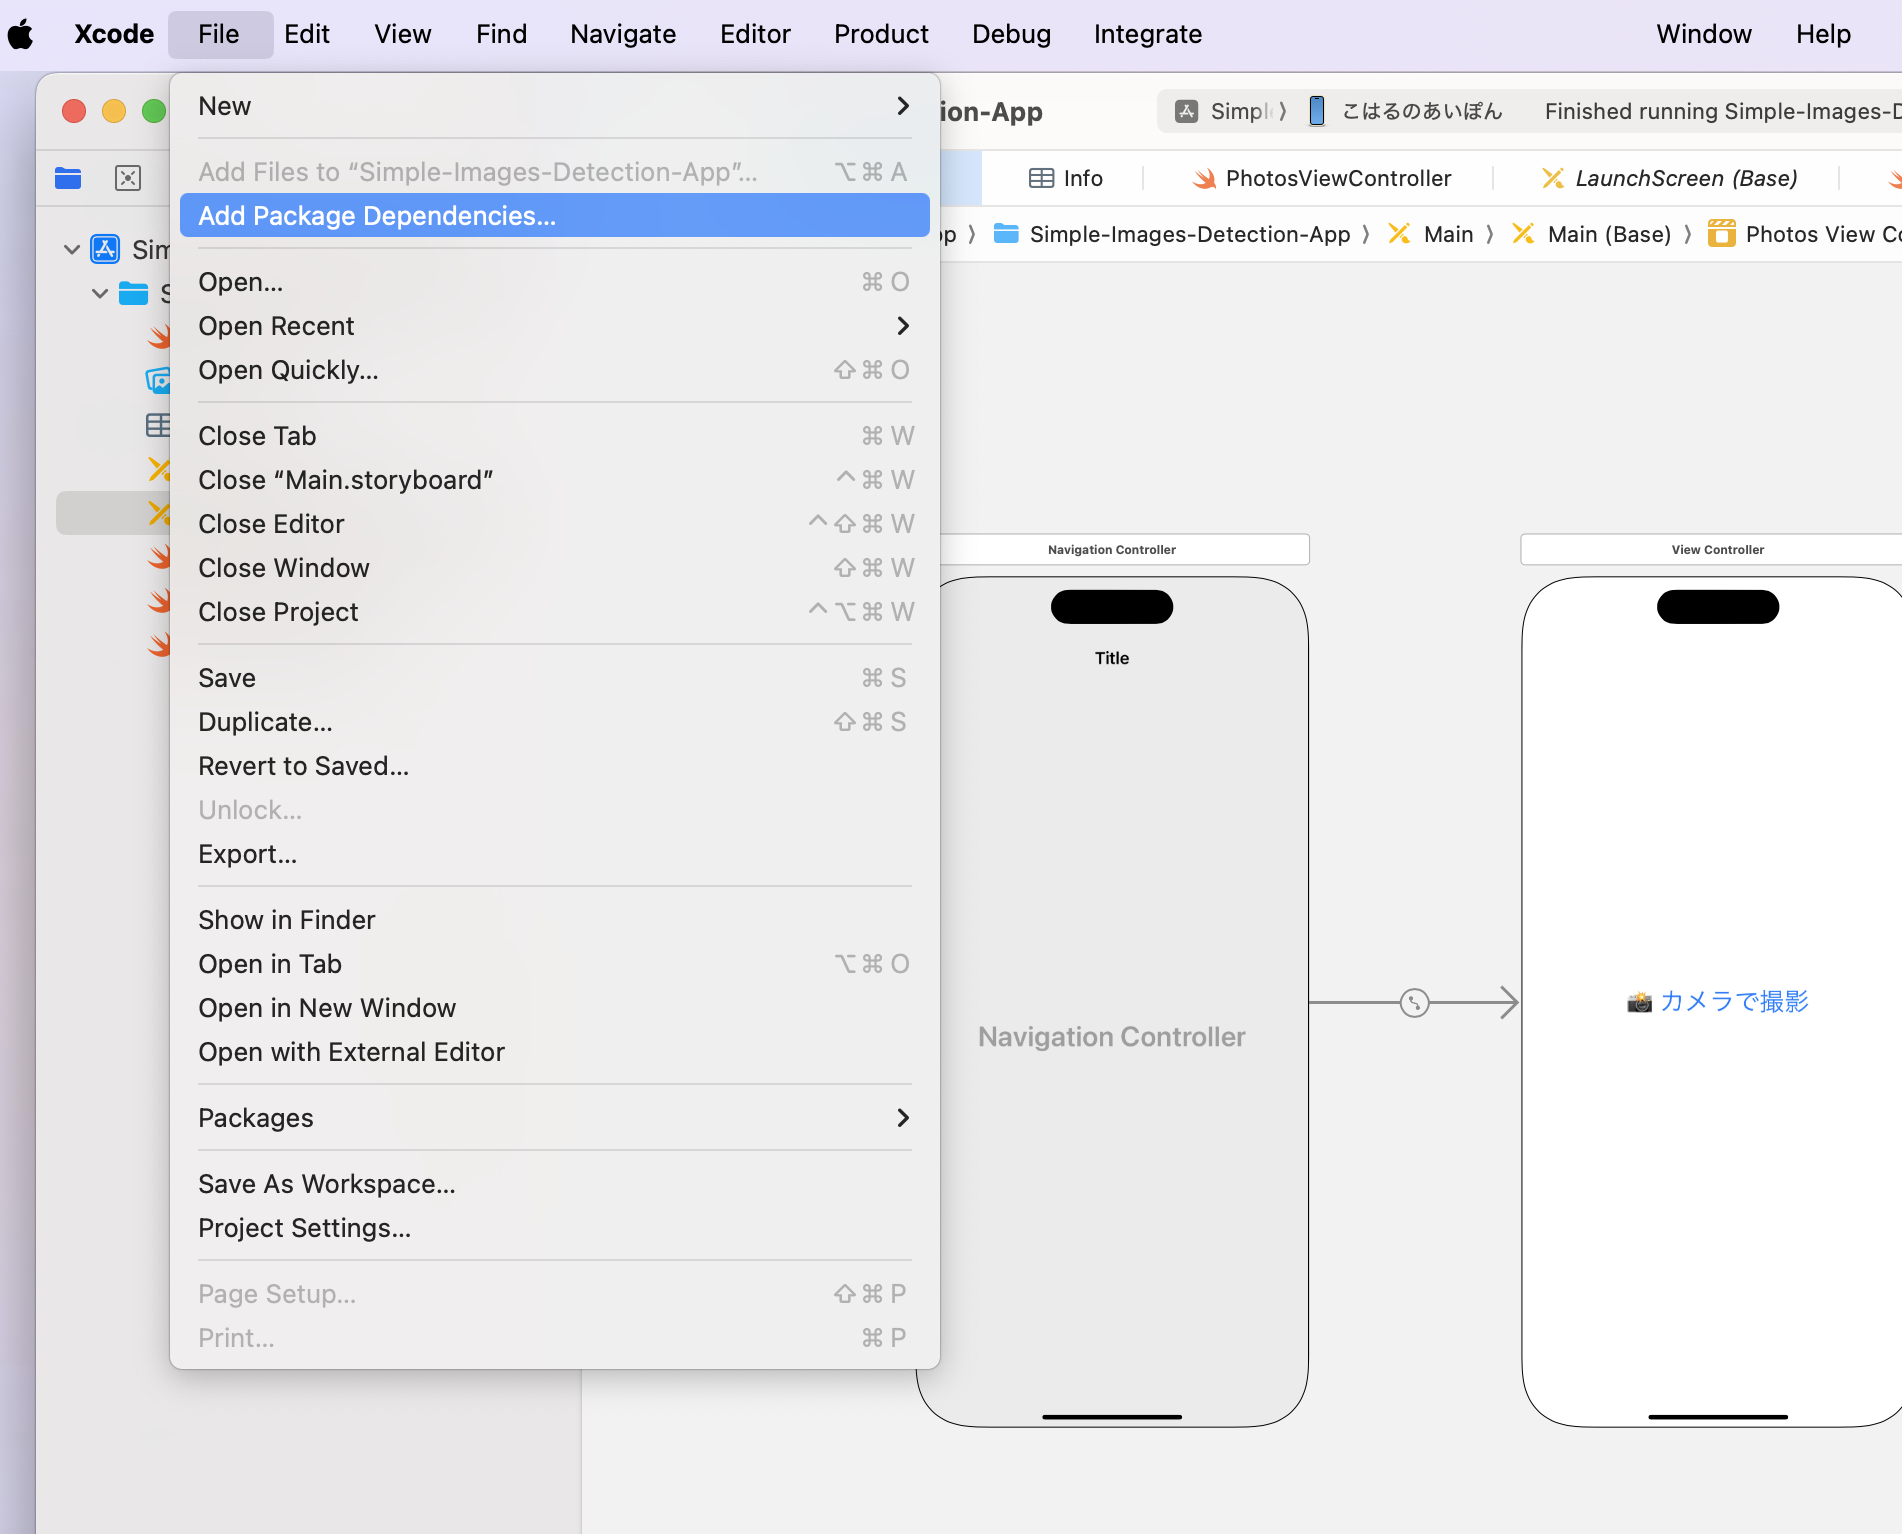Choose Revert to Saved…
This screenshot has width=1902, height=1534.
point(555,766)
